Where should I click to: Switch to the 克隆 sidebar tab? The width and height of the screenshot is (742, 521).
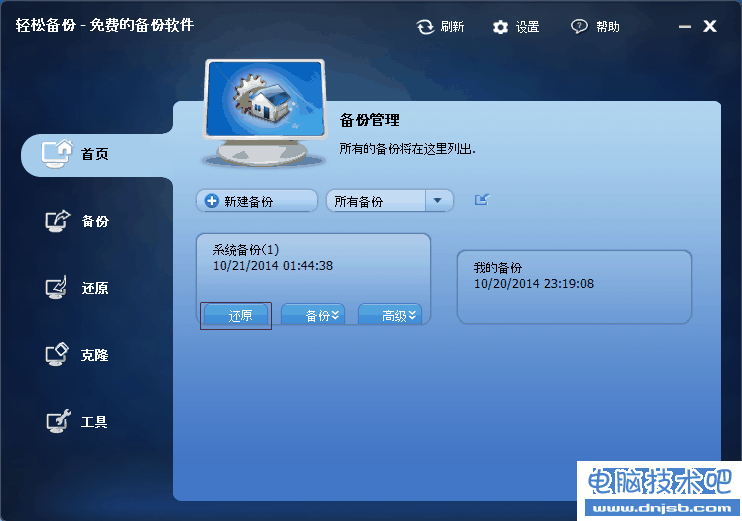click(77, 354)
